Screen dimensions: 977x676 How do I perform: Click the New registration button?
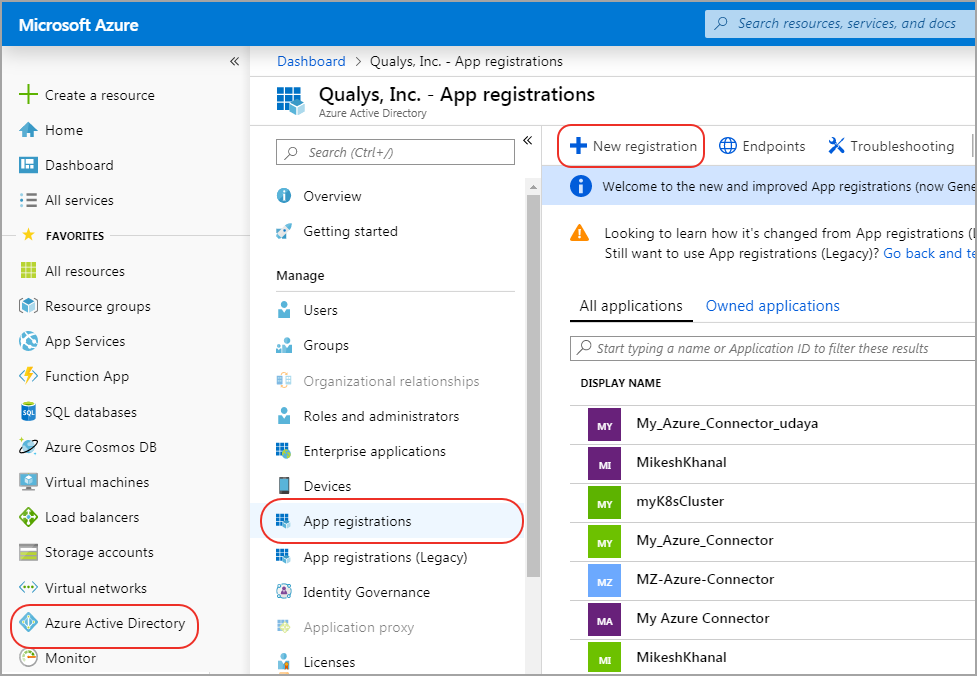click(632, 146)
